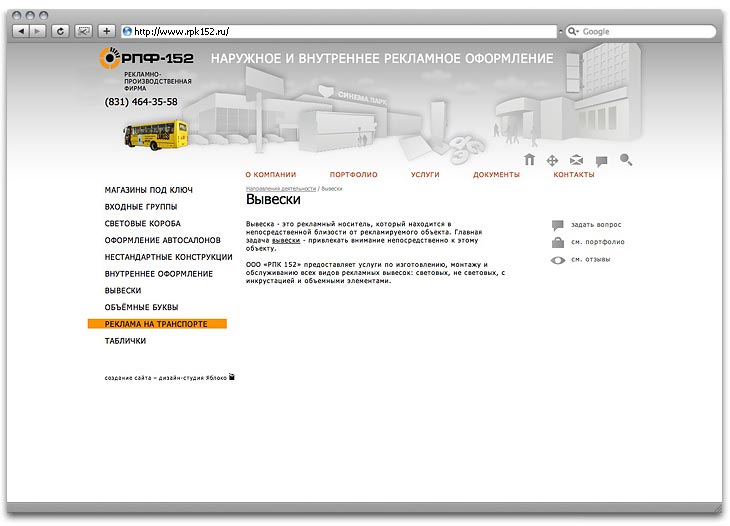The image size is (730, 526).
Task: Select СВЕТОВЫЕ КОРОБА in sidebar
Action: coord(142,223)
